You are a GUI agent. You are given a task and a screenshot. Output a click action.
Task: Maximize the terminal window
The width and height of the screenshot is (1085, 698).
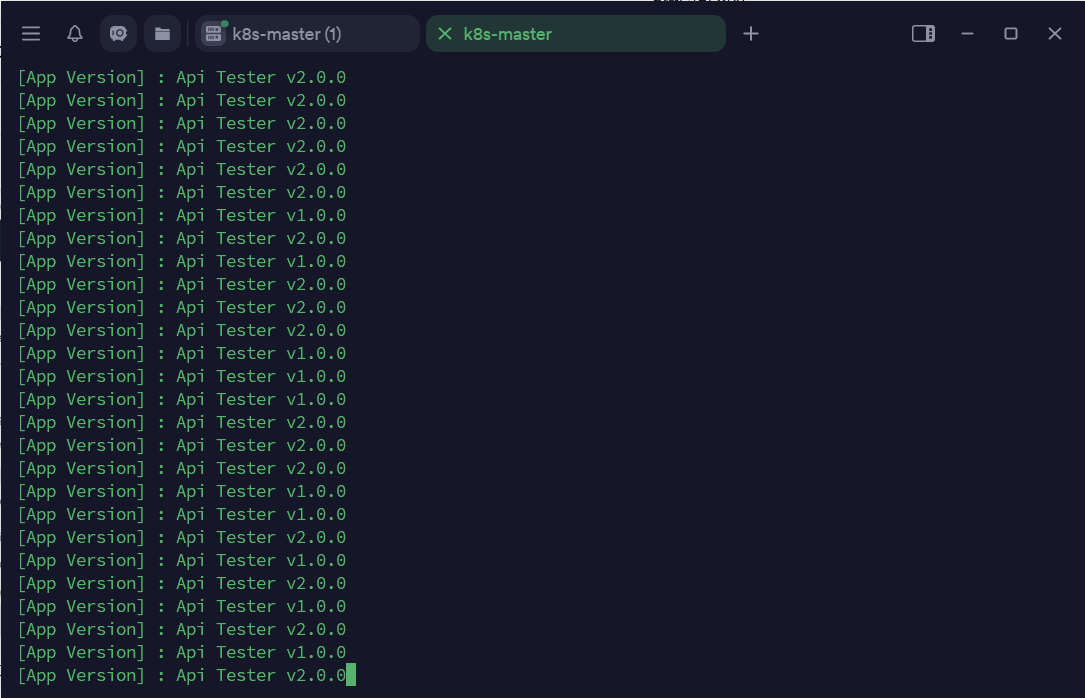1011,34
